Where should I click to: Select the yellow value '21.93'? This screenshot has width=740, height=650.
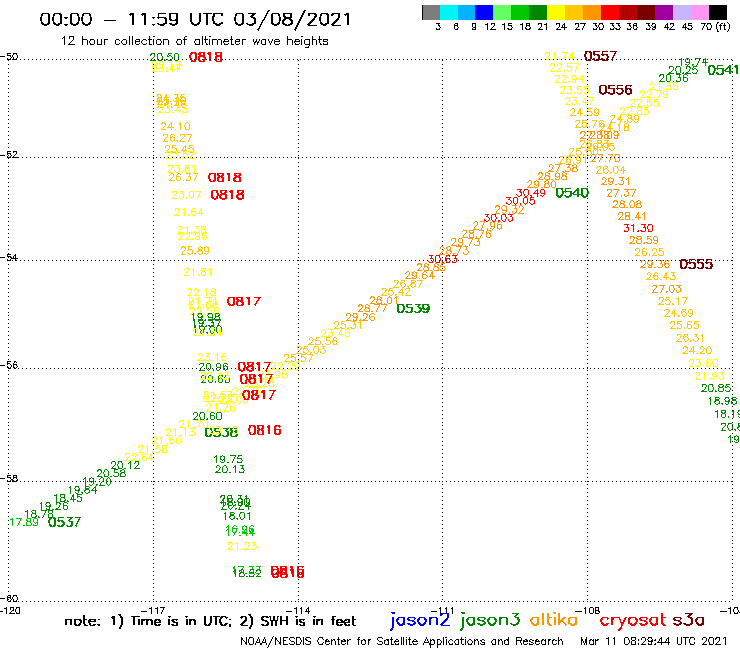pos(709,376)
